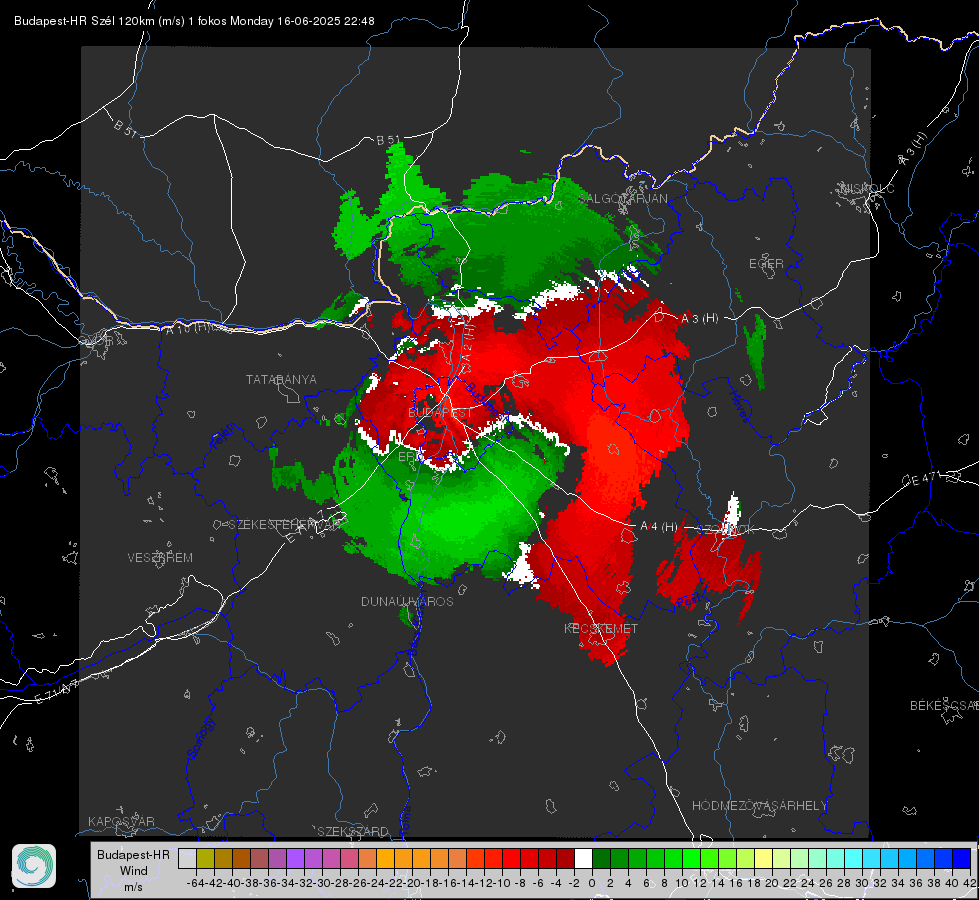979x900 pixels.
Task: Click the '-2' value in the legend scale
Action: pyautogui.click(x=574, y=883)
